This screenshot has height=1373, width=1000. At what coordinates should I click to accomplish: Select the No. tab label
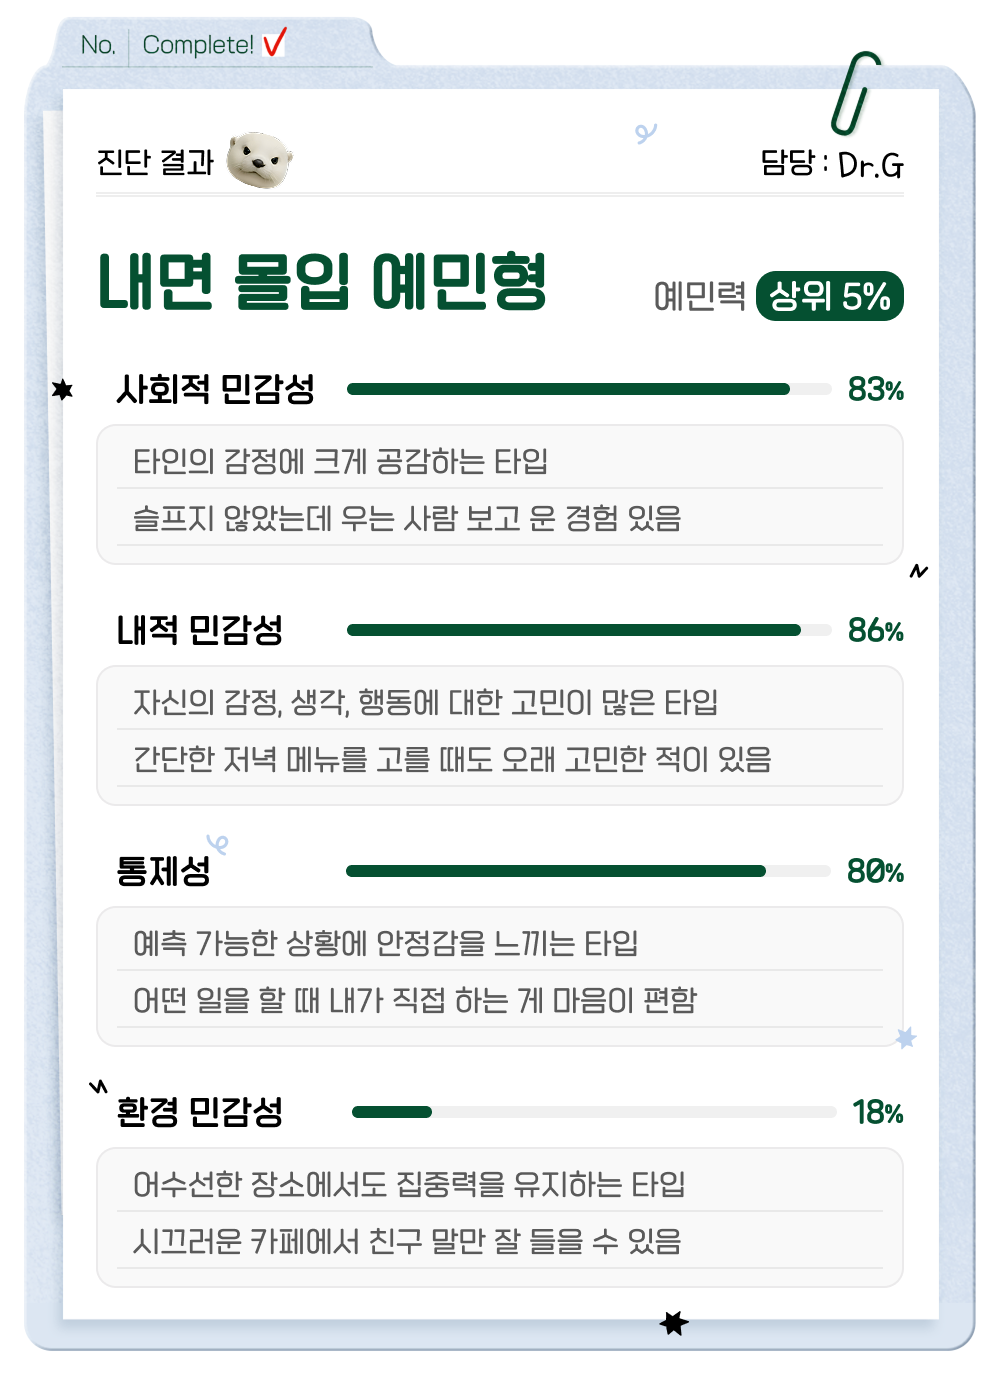coord(98,45)
